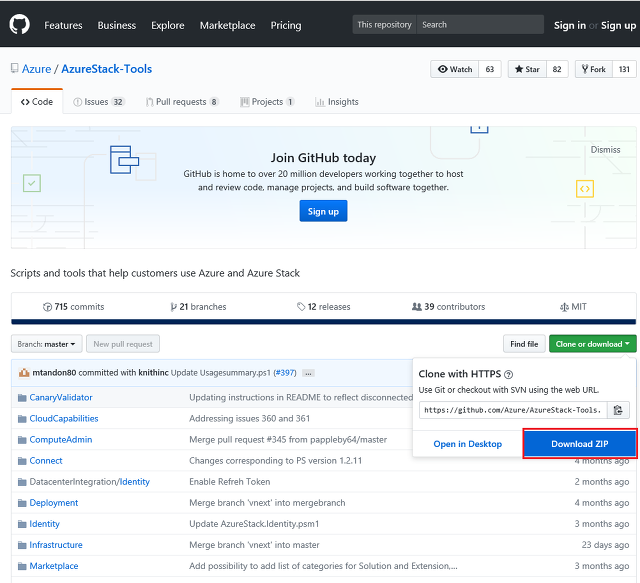Click the ComputeAdmin folder icon

[22, 440]
